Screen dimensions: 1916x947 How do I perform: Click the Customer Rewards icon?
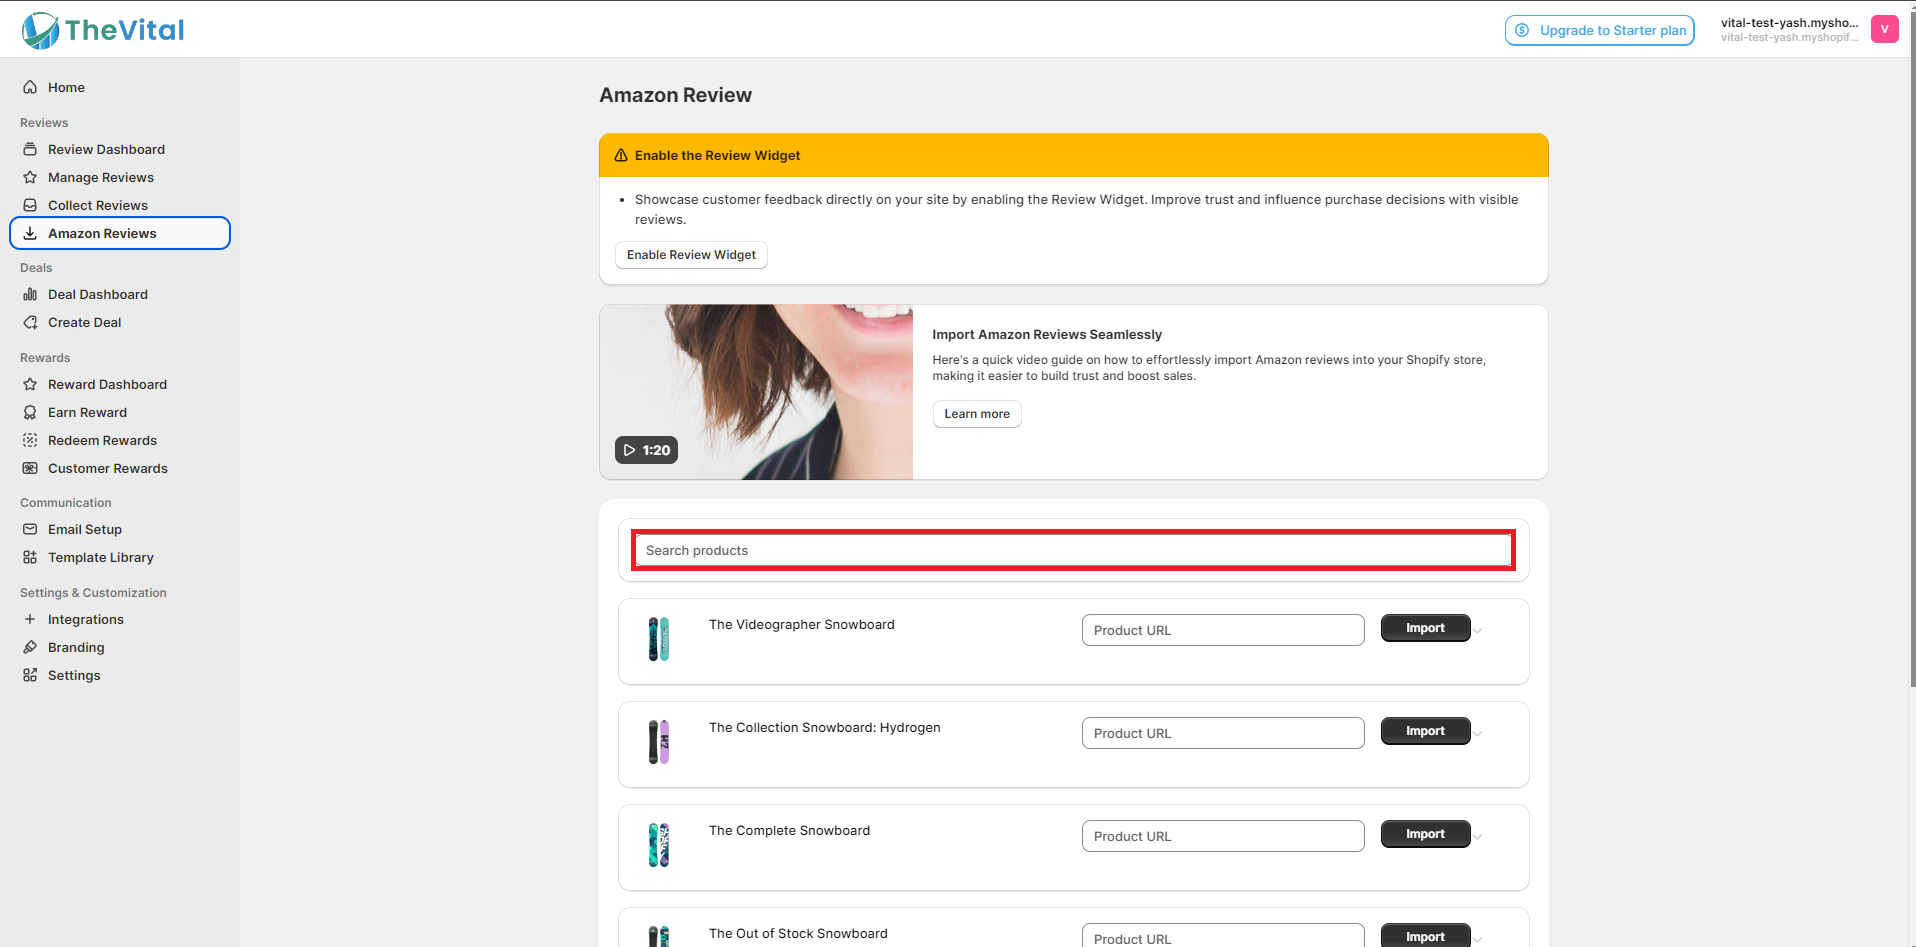pos(30,468)
